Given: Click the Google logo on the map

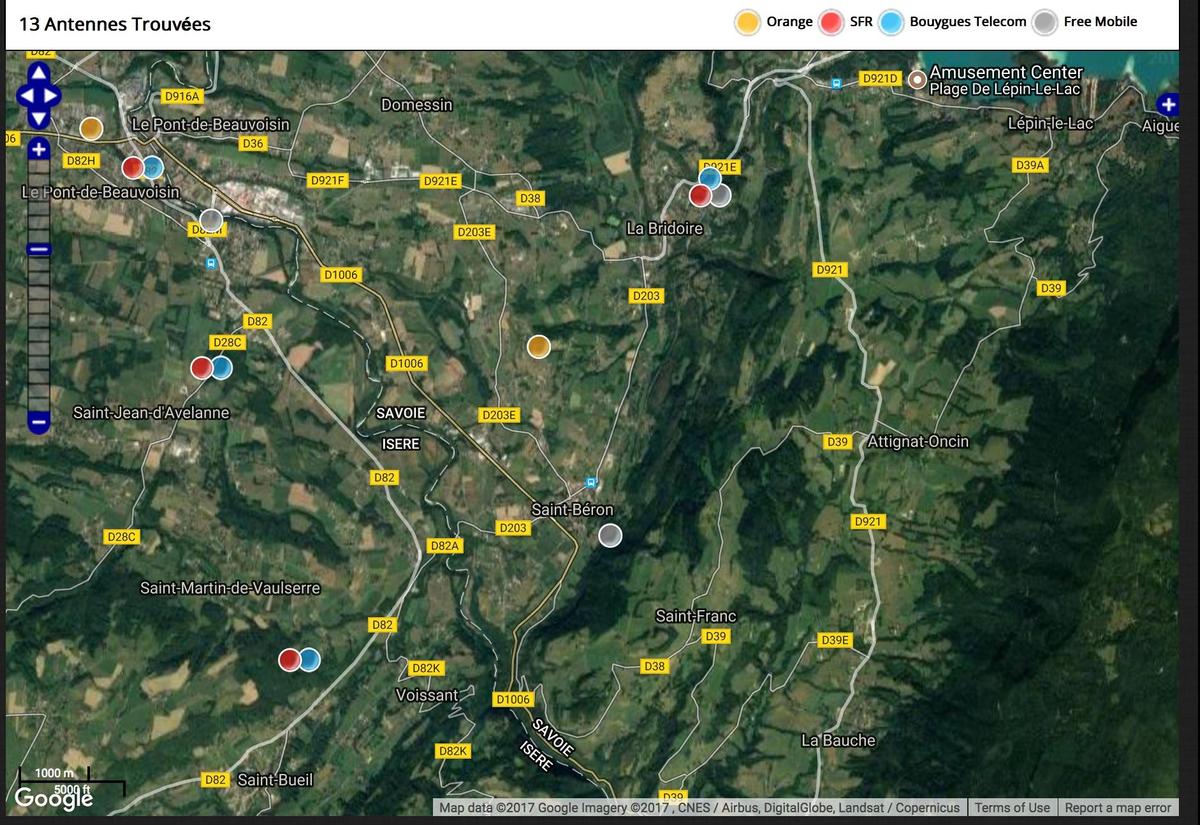Looking at the screenshot, I should click(54, 799).
